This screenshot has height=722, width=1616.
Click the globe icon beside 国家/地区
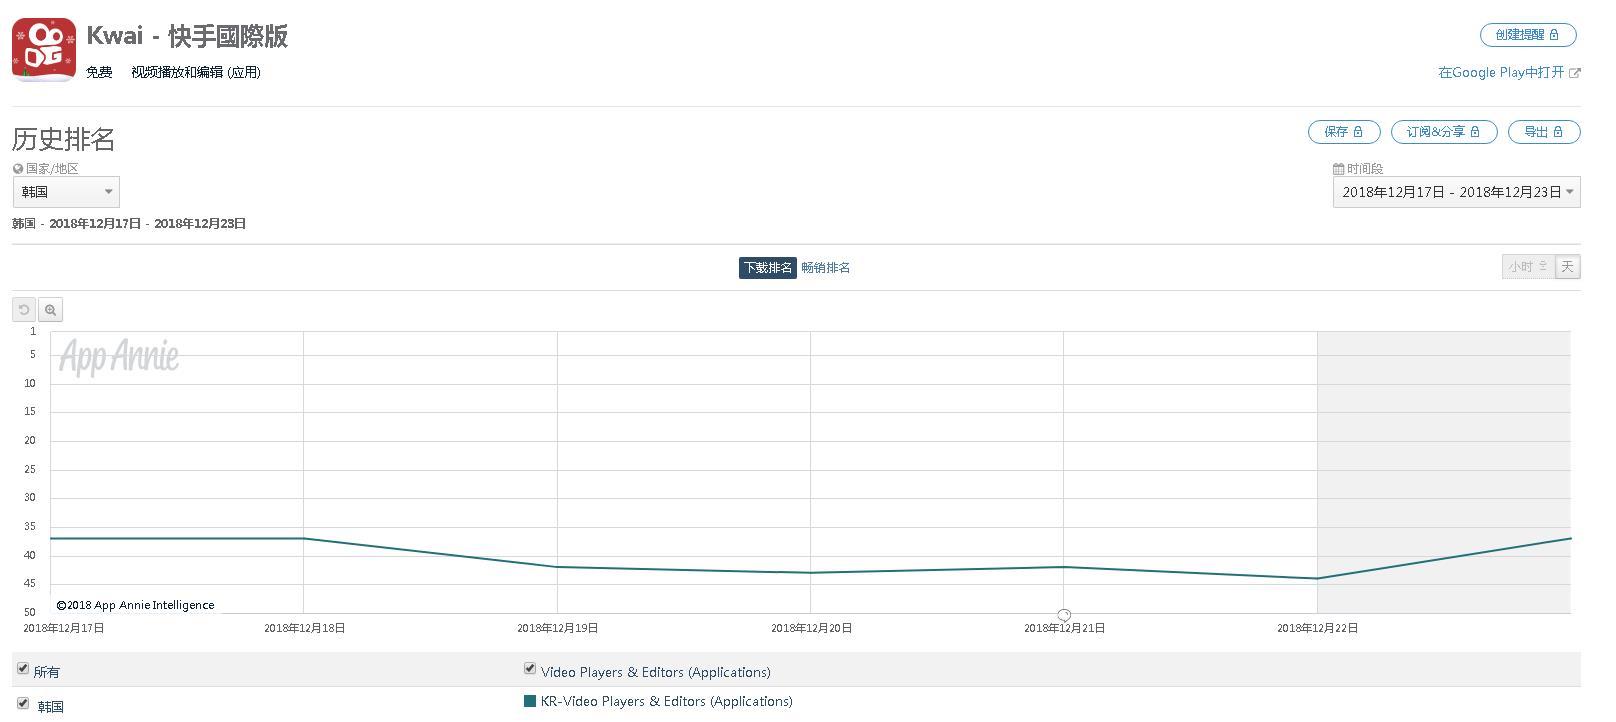(x=18, y=169)
